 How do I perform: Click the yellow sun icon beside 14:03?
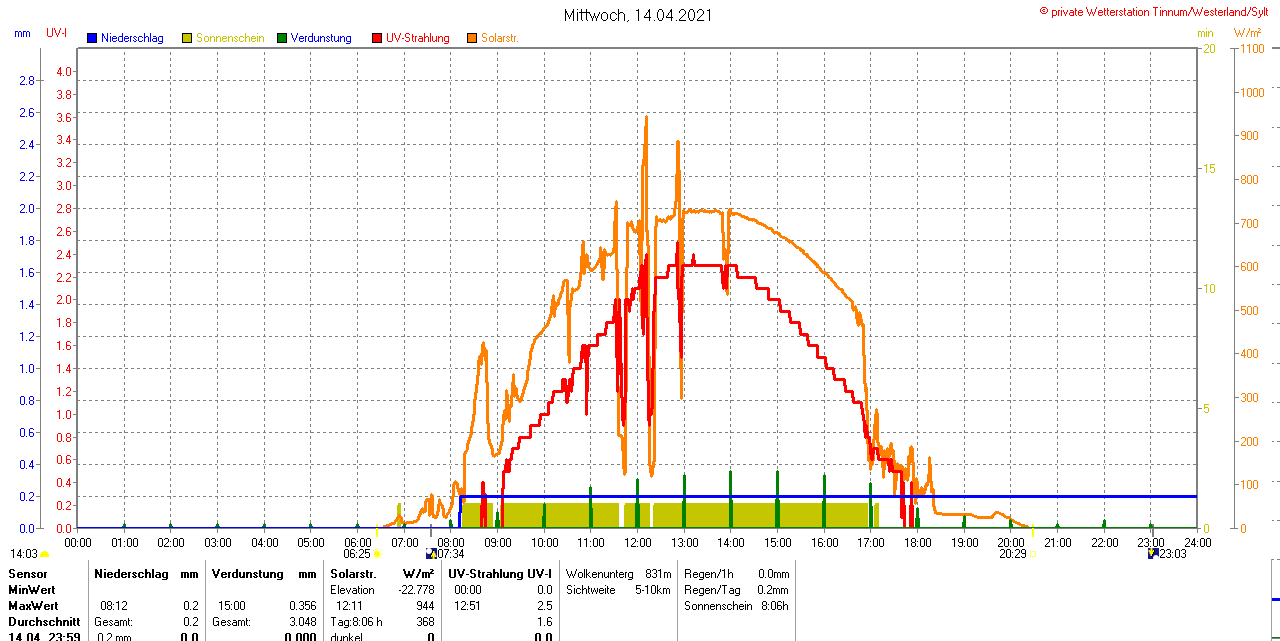point(44,554)
